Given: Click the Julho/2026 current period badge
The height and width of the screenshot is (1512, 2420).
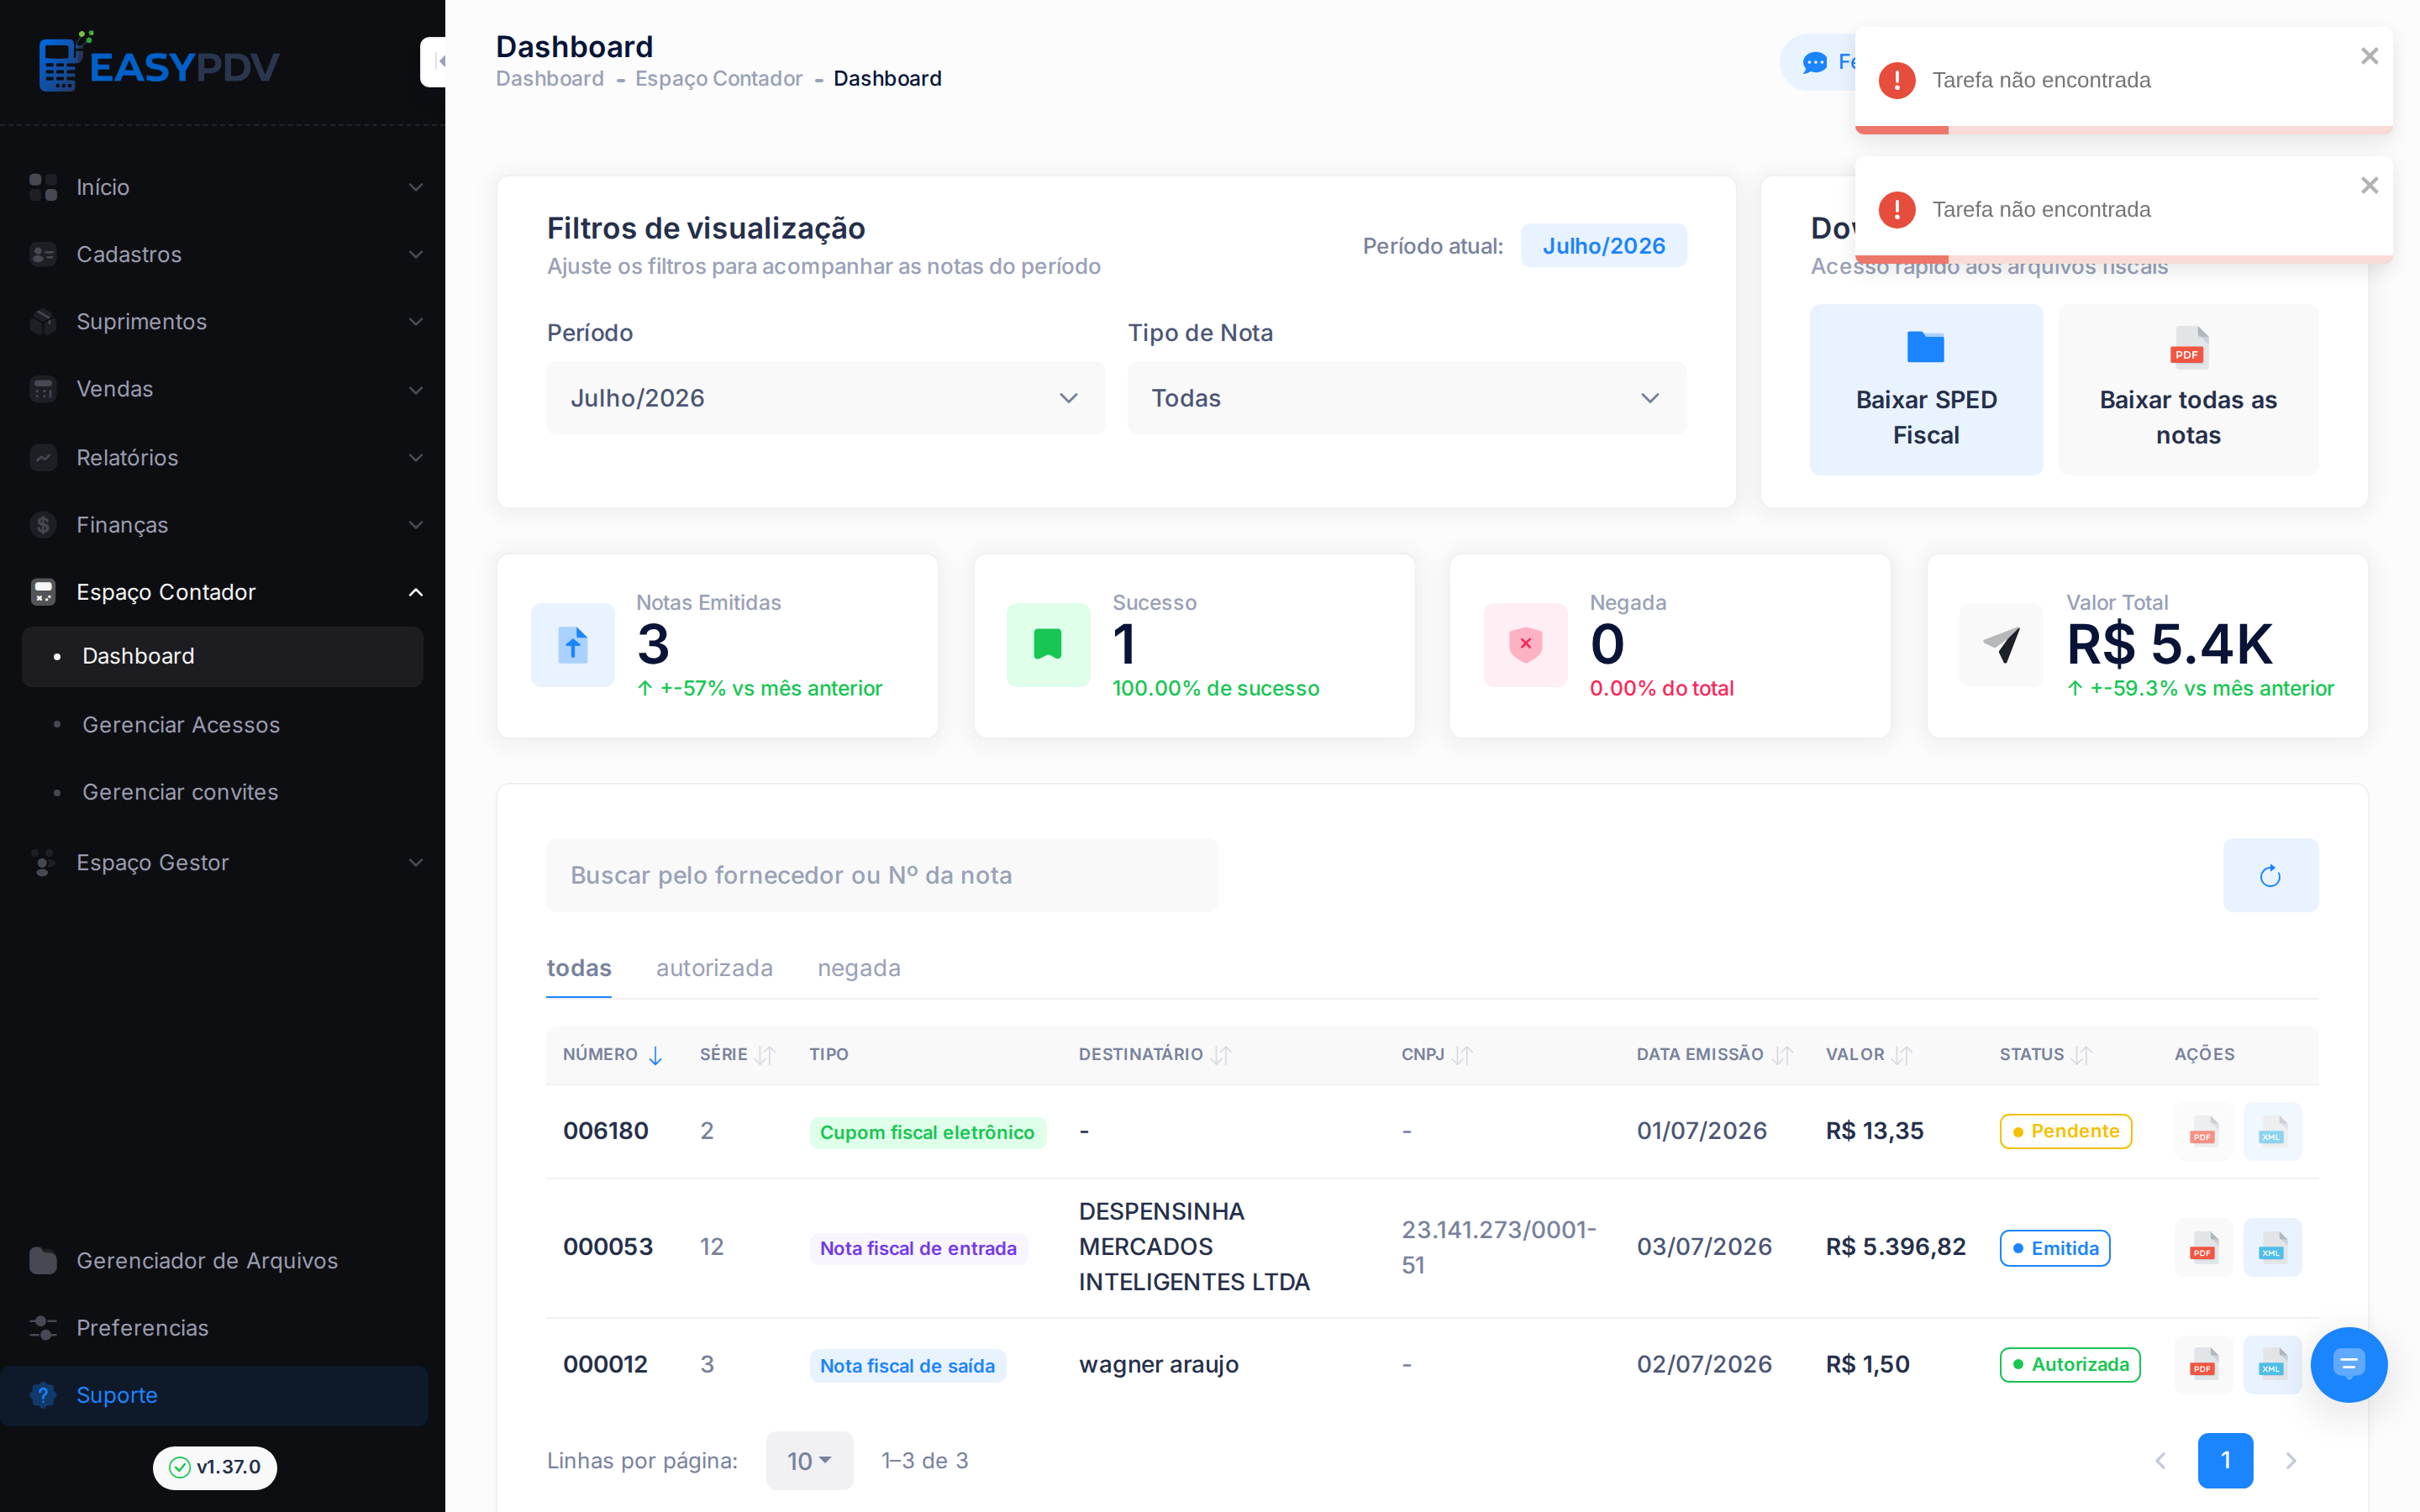Looking at the screenshot, I should click(x=1603, y=246).
